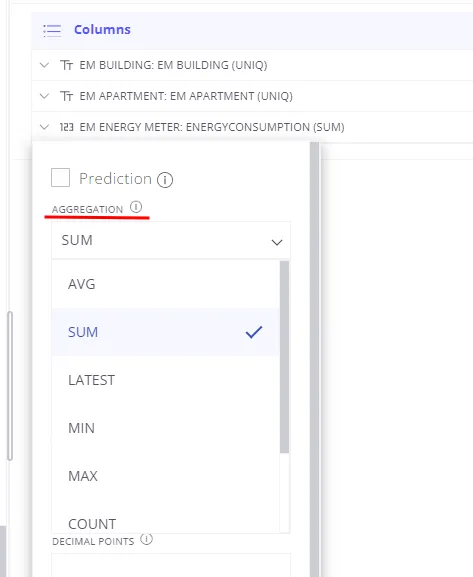Open the Decimal Points info icon
This screenshot has width=473, height=577.
(x=147, y=539)
